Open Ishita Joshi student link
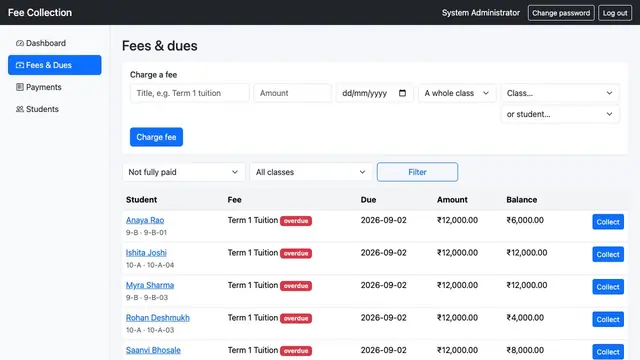This screenshot has width=640, height=360. pyautogui.click(x=146, y=253)
